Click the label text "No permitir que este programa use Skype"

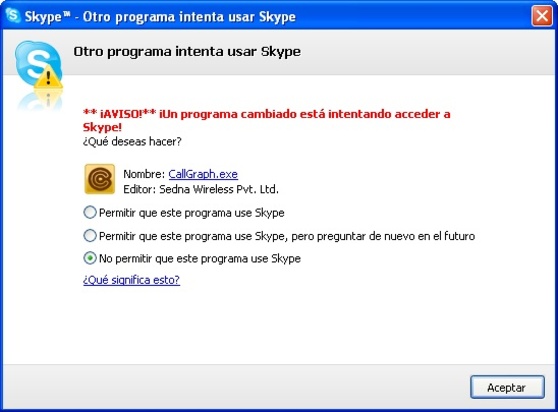tap(200, 258)
